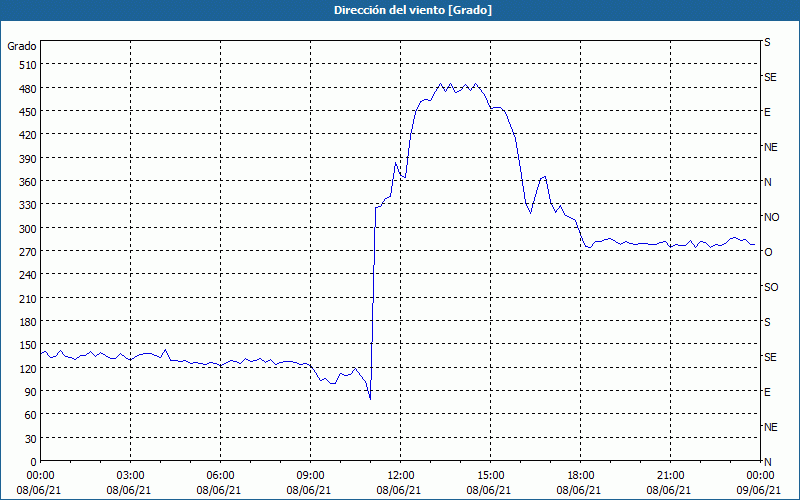Image resolution: width=800 pixels, height=500 pixels.
Task: Click the 180 left axis label
Action: [28, 322]
